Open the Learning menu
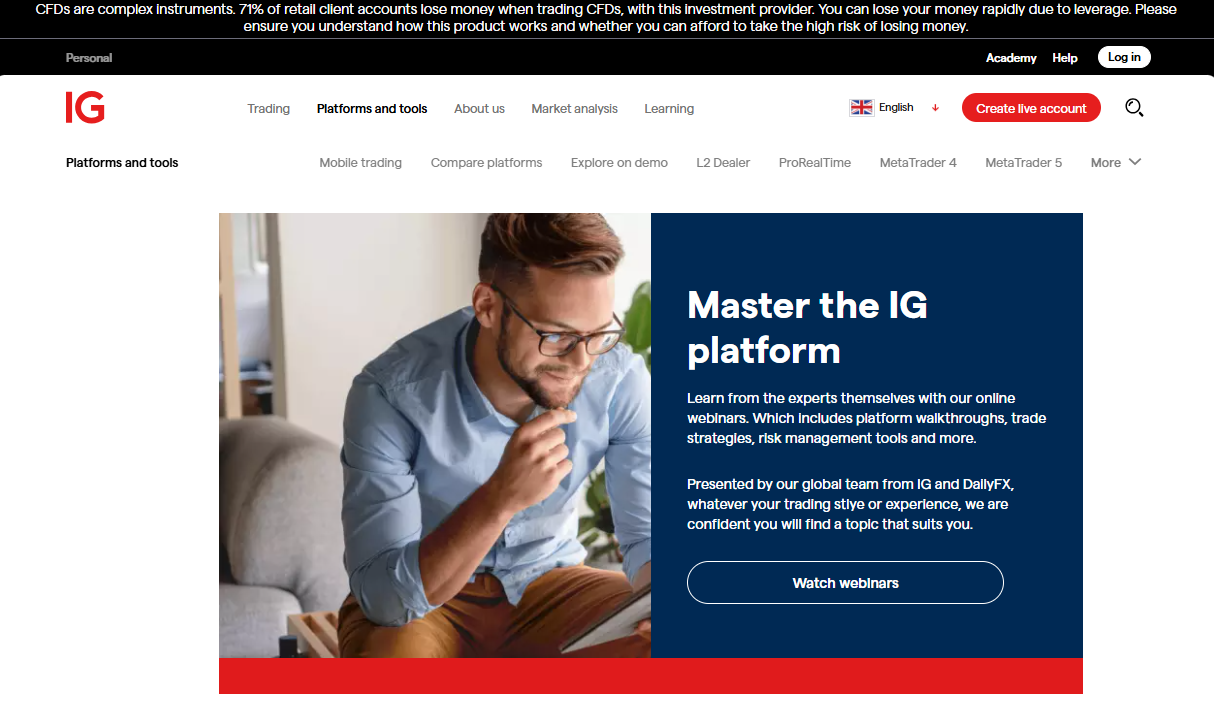The image size is (1214, 712). pos(669,108)
